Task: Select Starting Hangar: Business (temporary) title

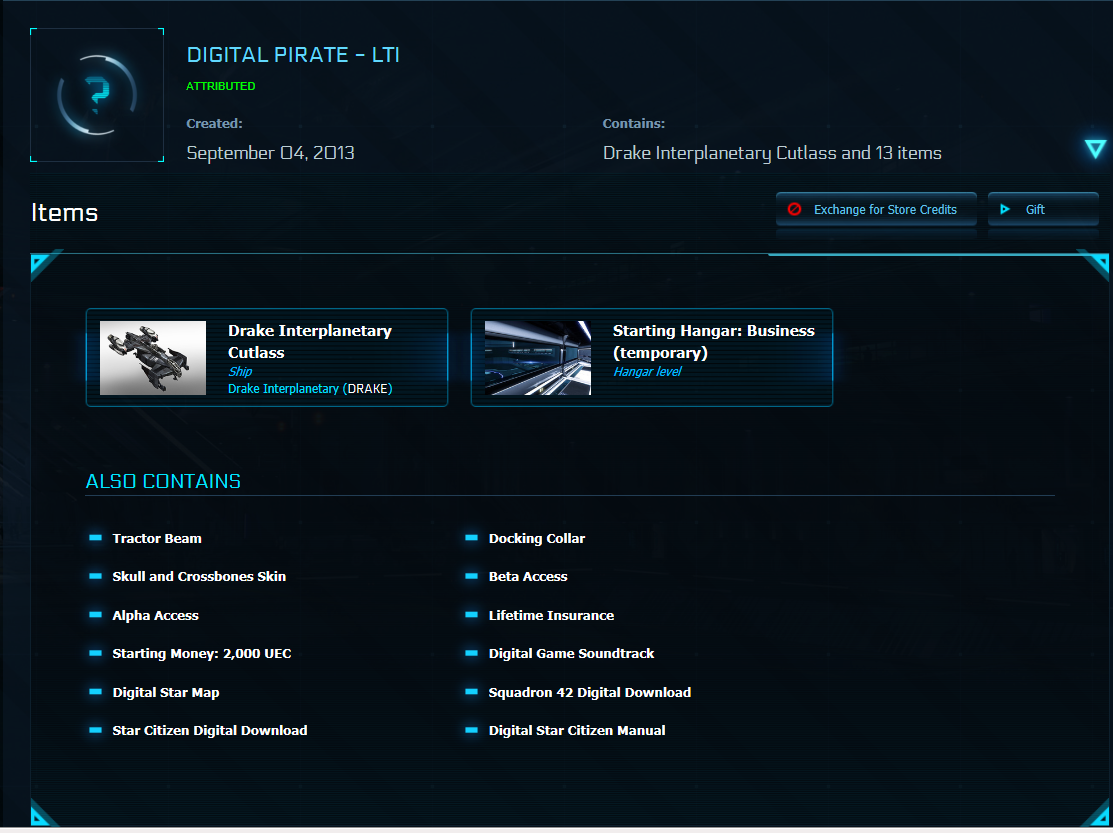Action: [x=713, y=341]
